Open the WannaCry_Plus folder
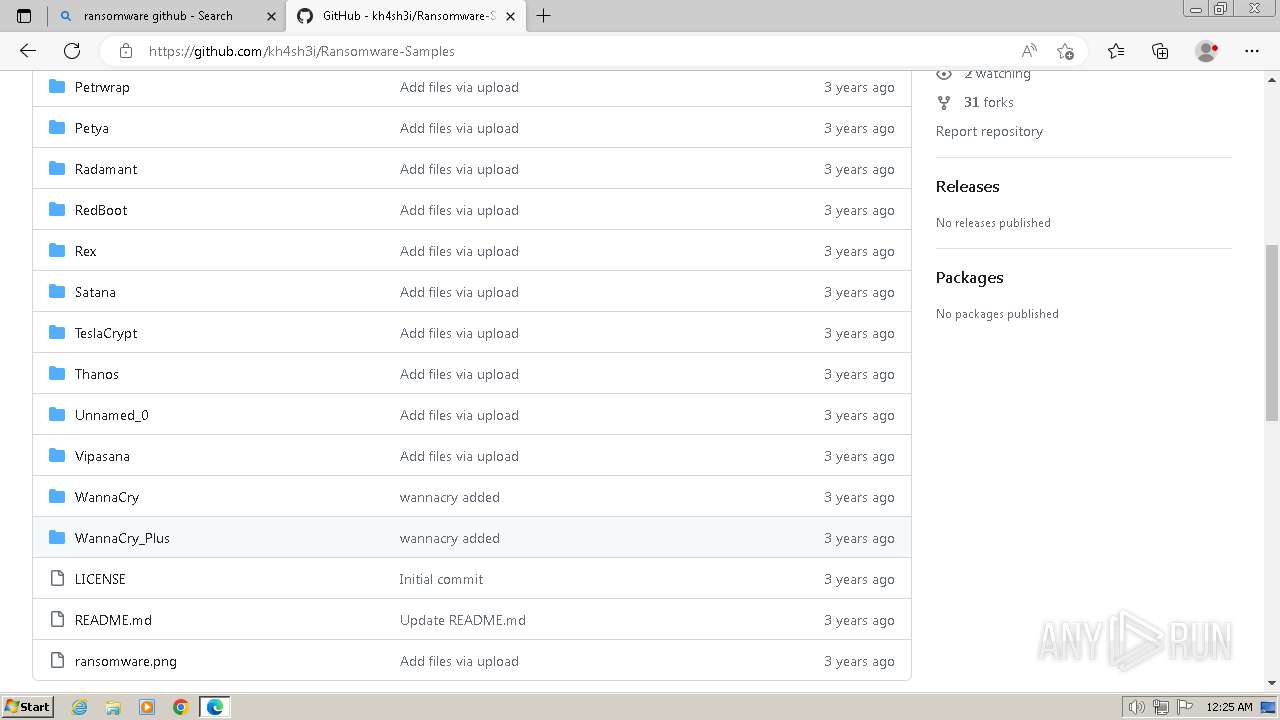1280x720 pixels. coord(122,538)
